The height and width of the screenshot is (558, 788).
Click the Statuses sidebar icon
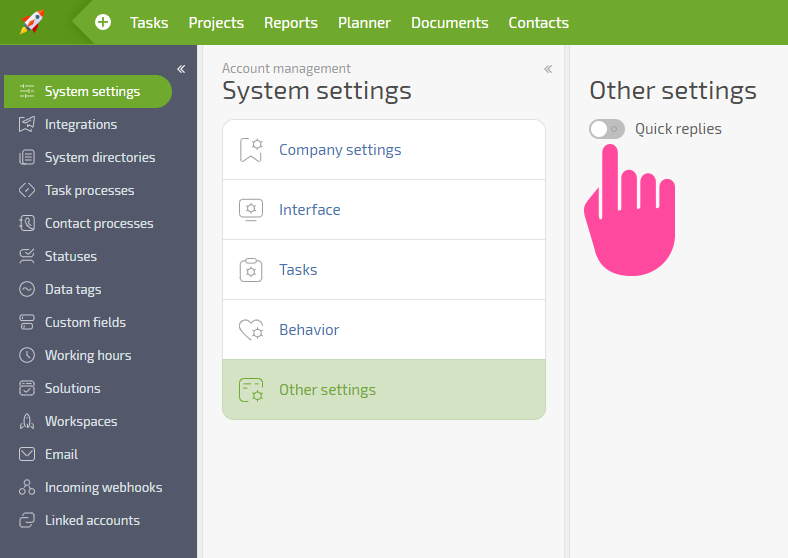(27, 256)
